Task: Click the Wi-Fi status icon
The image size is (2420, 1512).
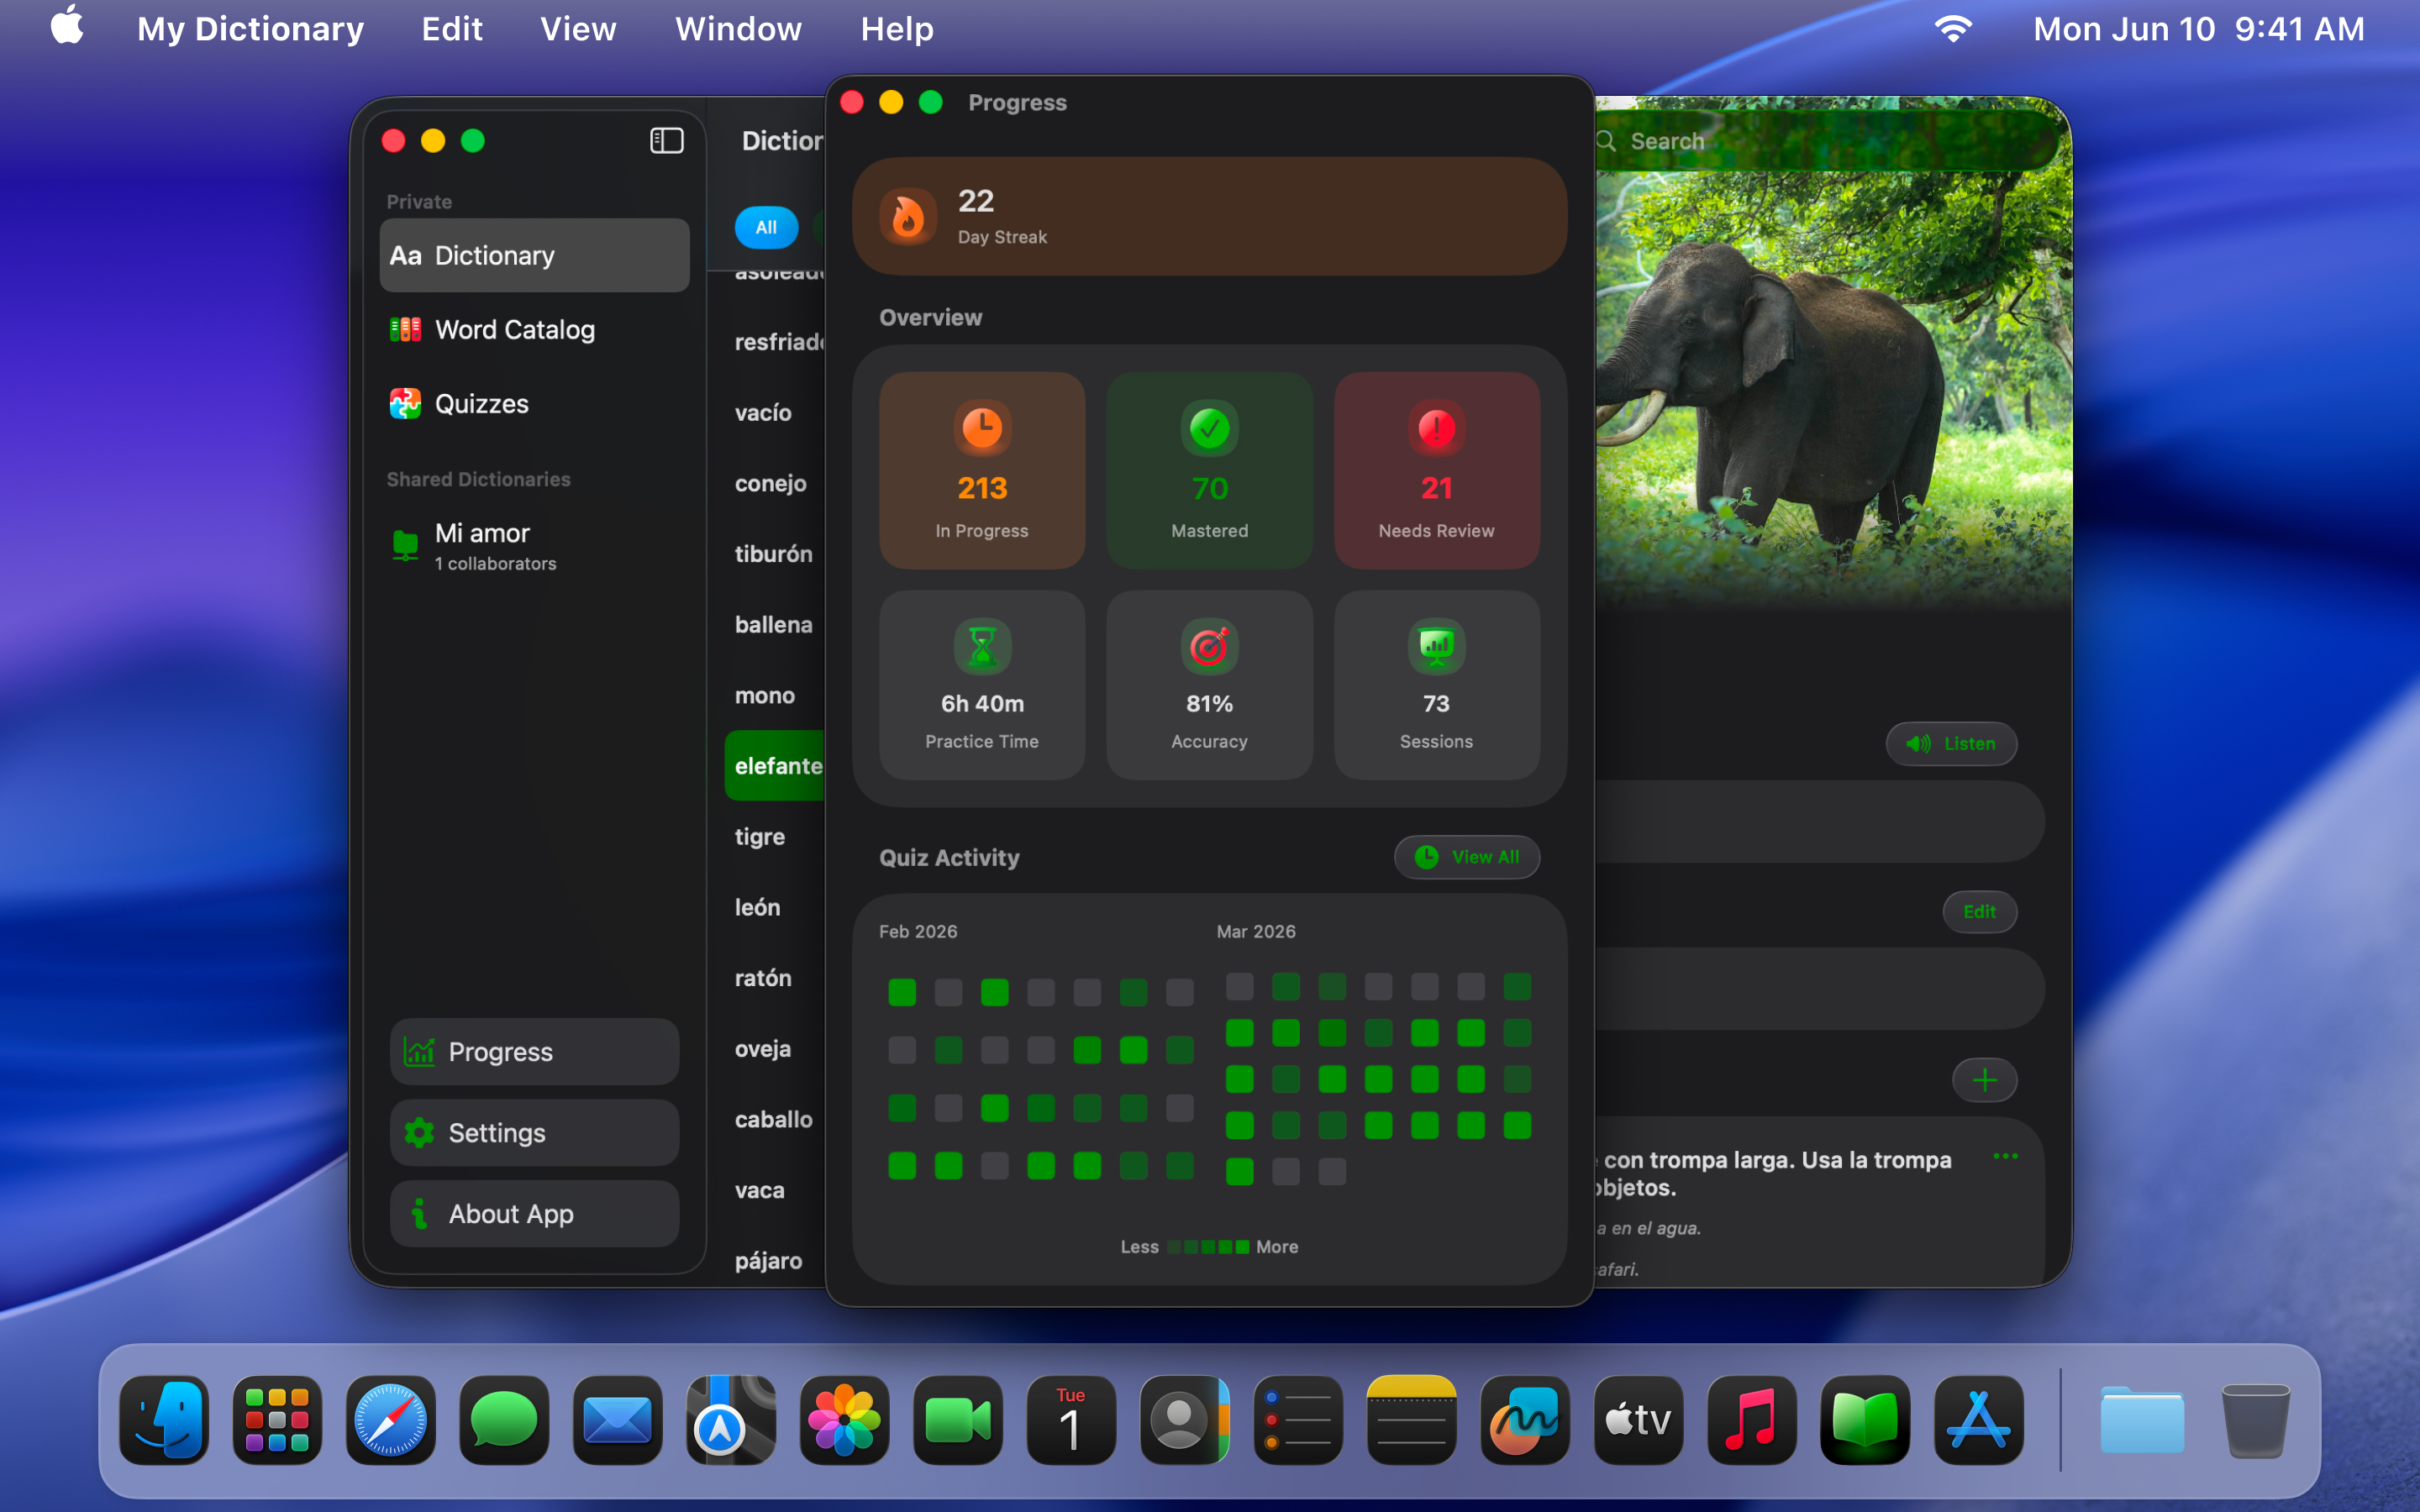Action: click(1953, 28)
